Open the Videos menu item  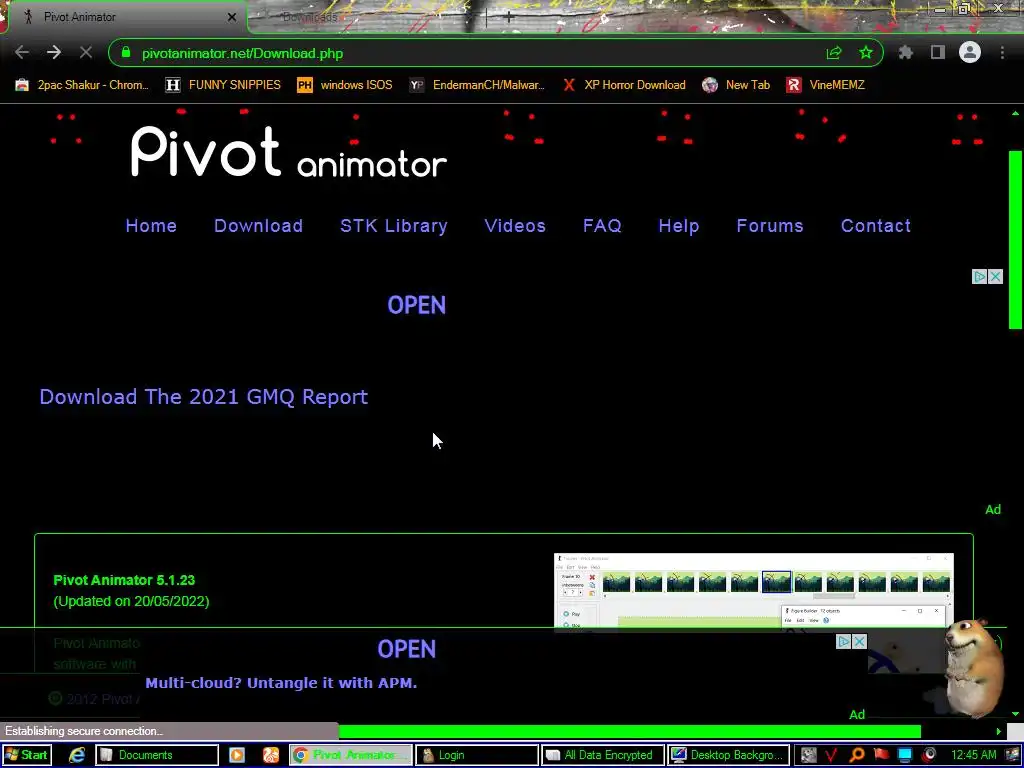515,226
